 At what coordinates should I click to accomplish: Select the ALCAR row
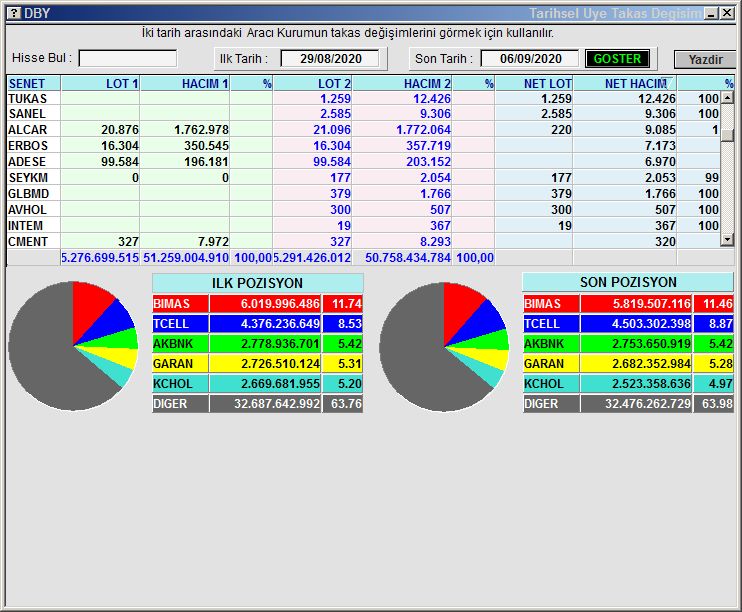tap(363, 129)
